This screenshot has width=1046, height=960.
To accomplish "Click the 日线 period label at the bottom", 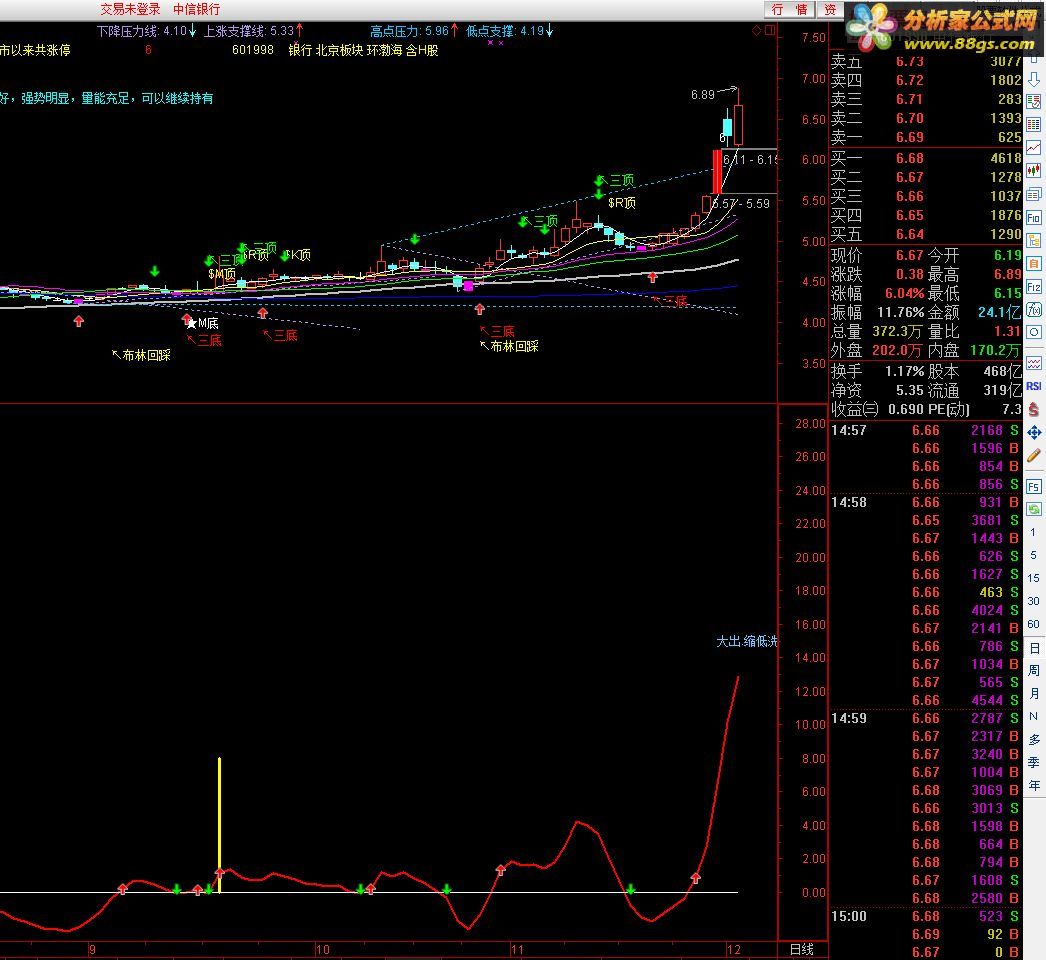I will [803, 949].
